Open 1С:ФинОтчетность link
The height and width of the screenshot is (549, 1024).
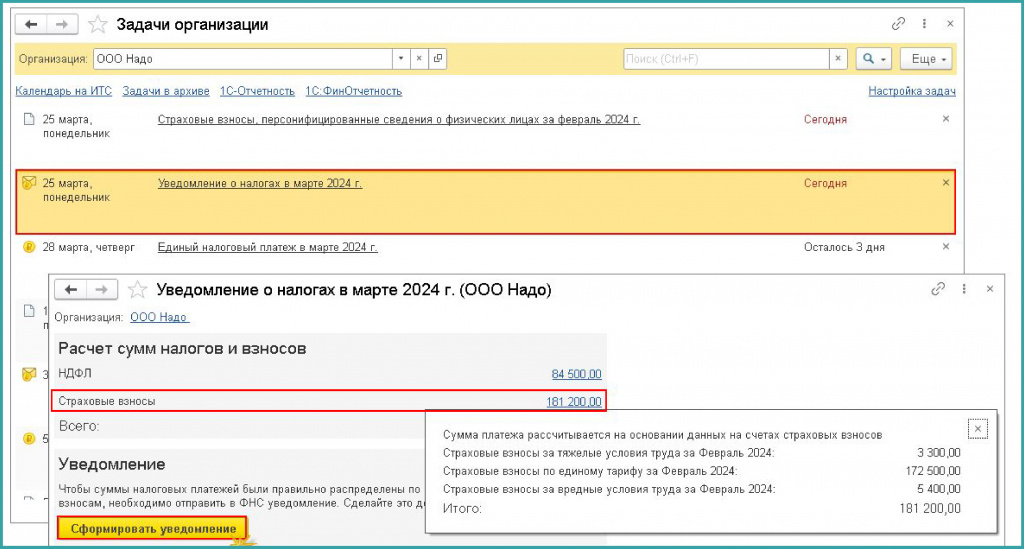[x=354, y=91]
